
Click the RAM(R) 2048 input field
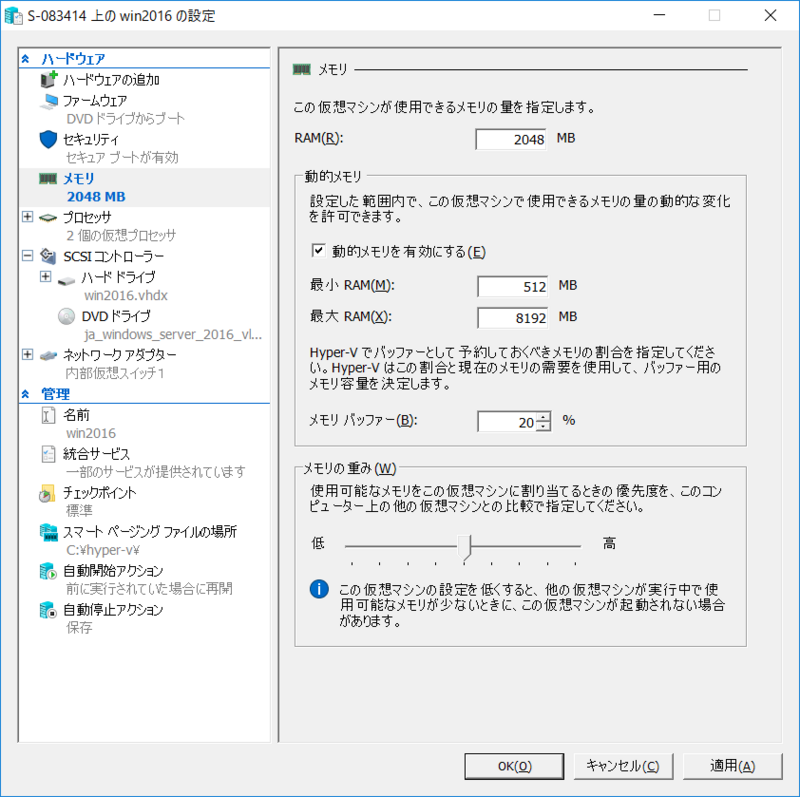click(x=511, y=139)
